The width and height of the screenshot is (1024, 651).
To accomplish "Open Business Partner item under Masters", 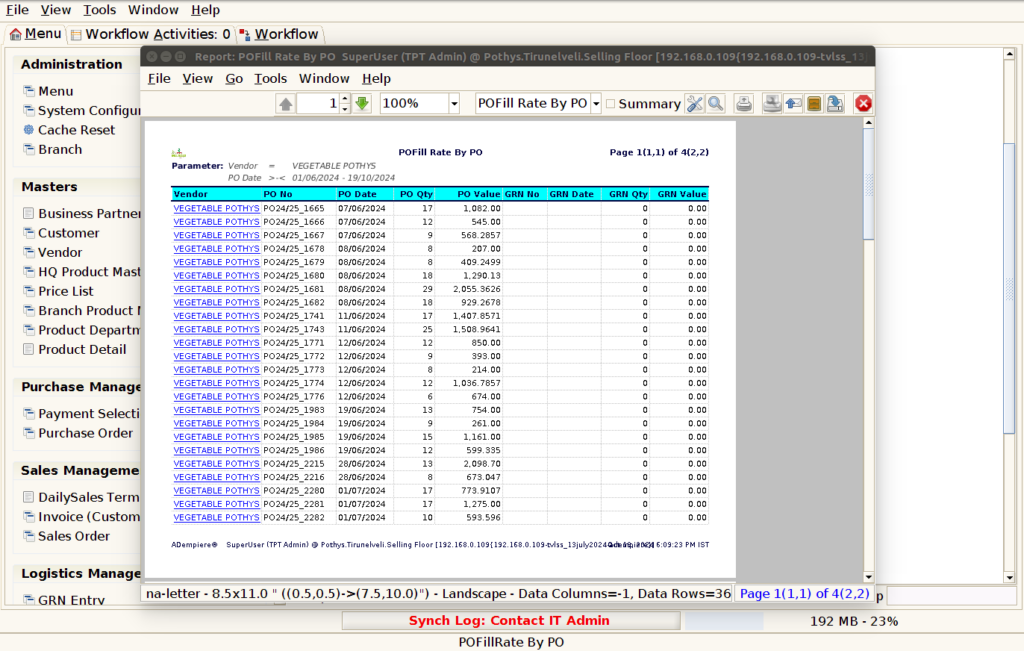I will (82, 213).
